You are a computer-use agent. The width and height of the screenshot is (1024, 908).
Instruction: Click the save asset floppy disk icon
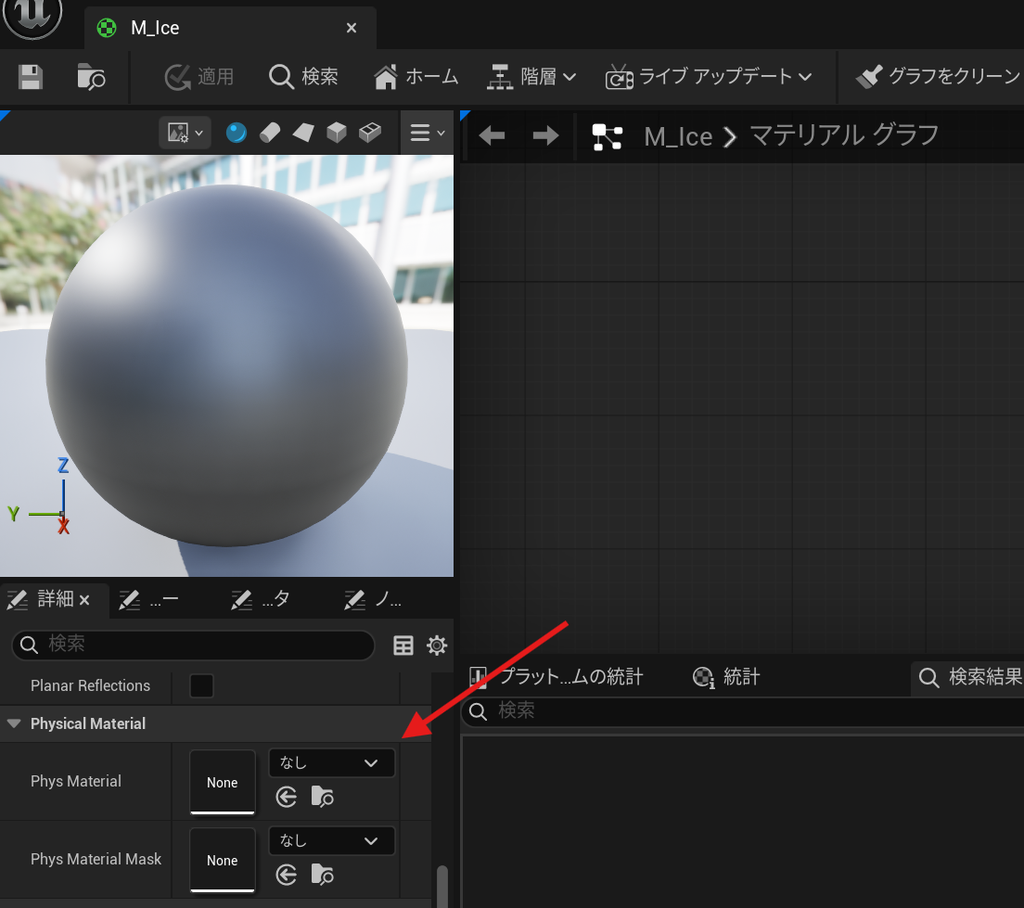[x=30, y=77]
